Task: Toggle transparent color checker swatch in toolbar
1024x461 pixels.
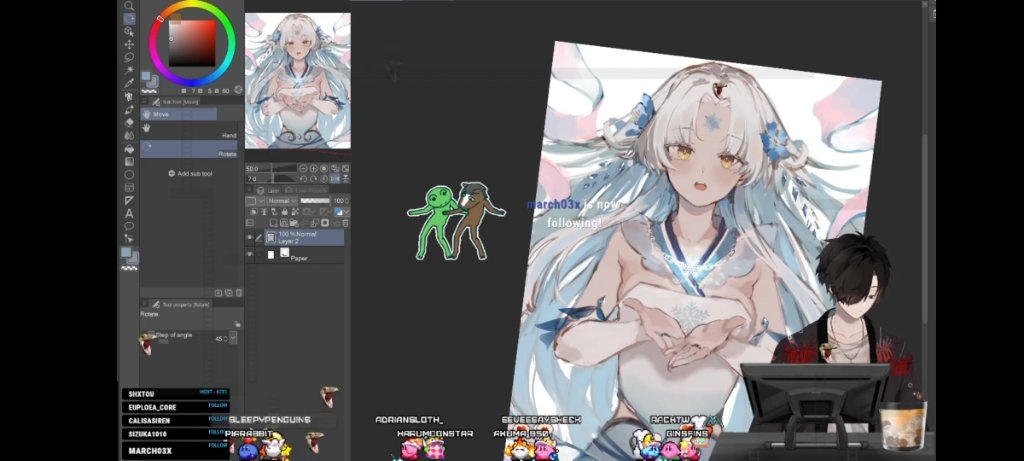Action: pos(129,268)
